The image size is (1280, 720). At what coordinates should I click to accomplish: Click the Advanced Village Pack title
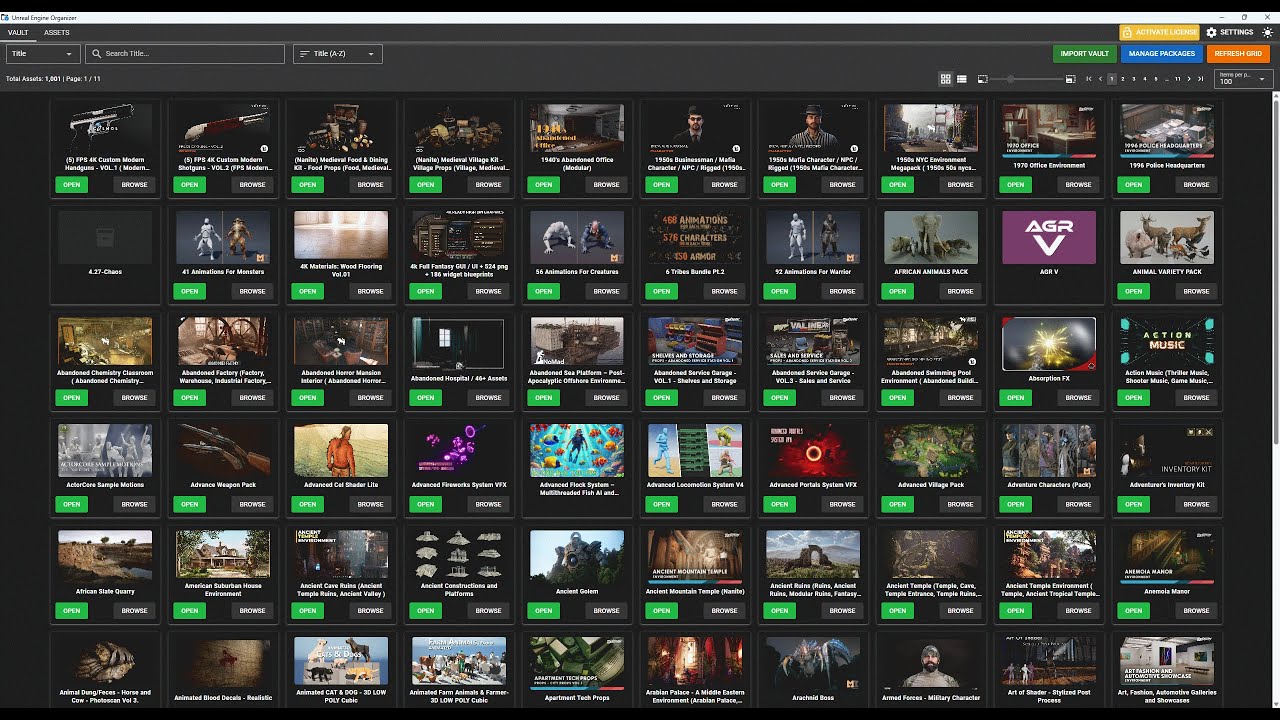pos(931,485)
